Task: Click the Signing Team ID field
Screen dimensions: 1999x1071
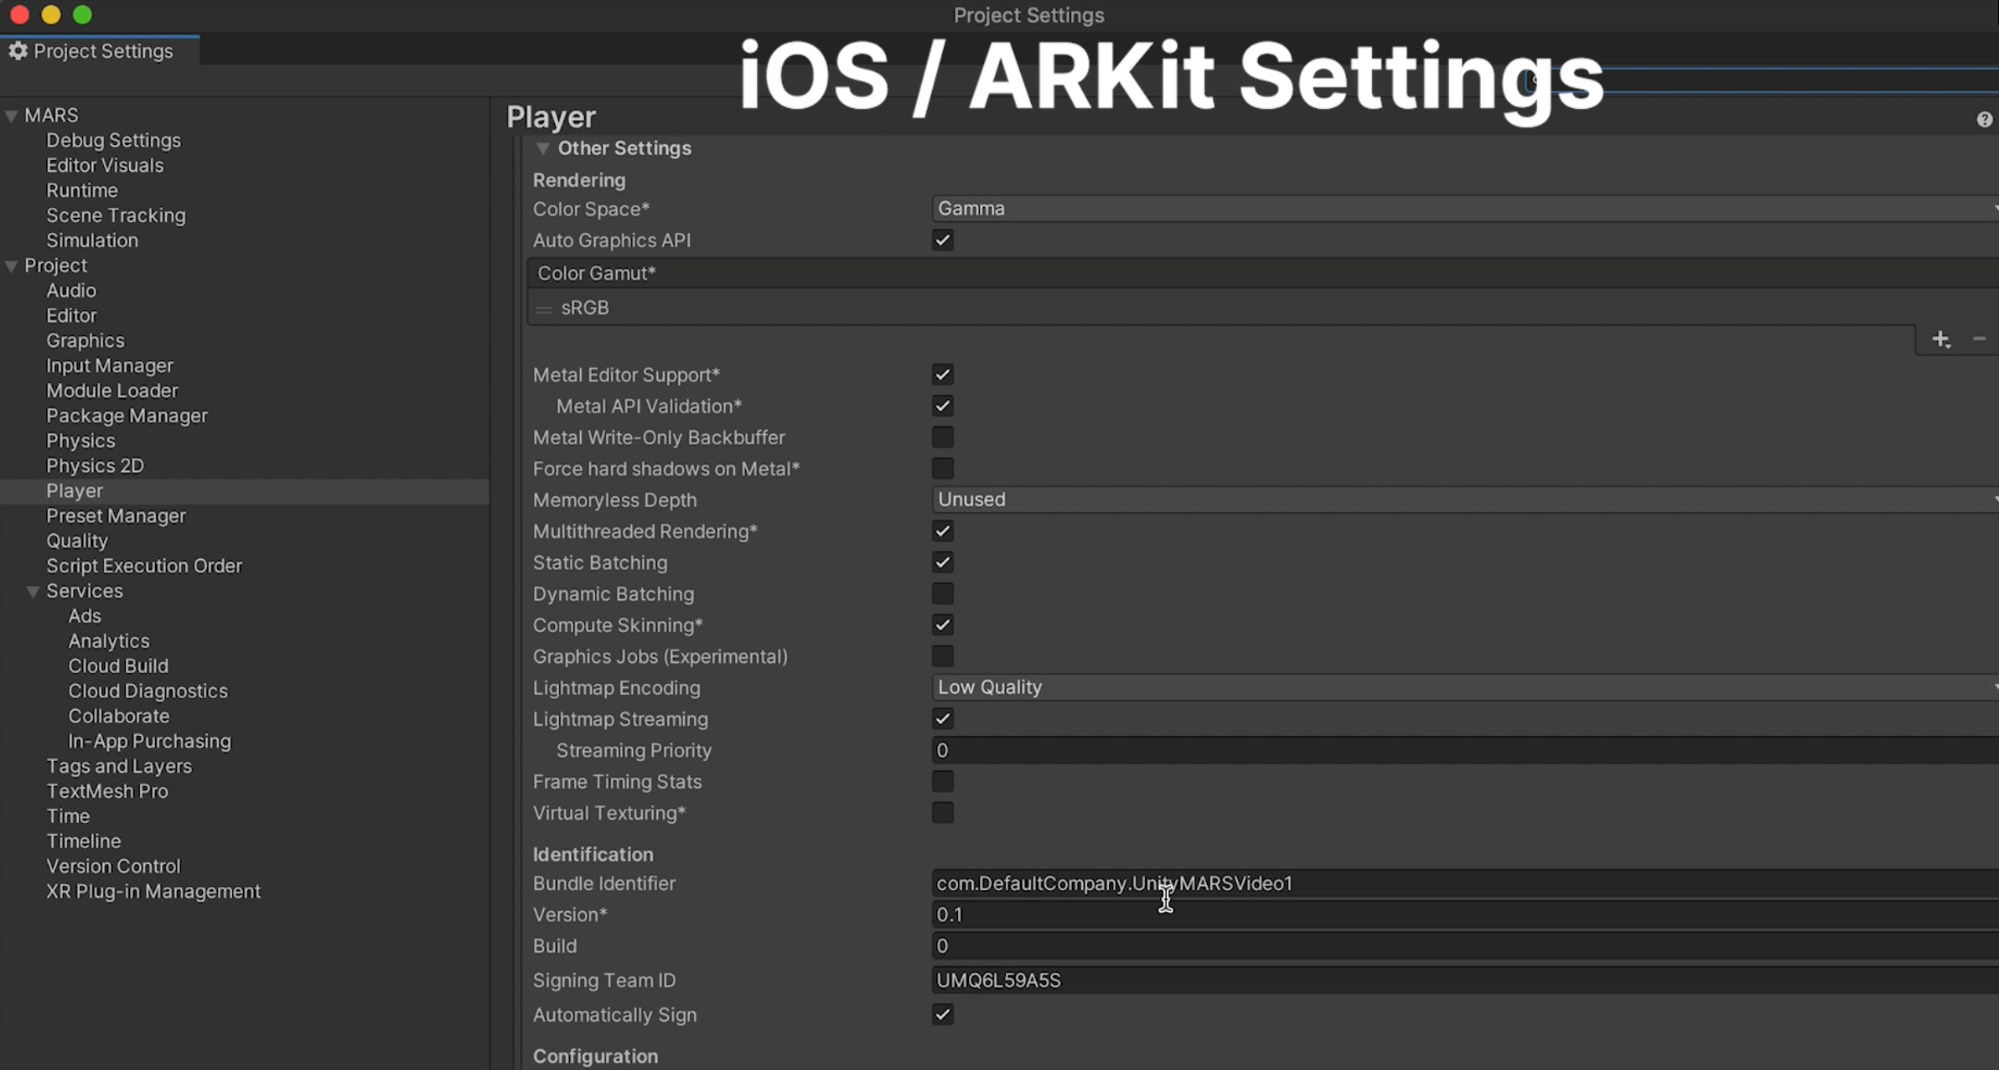Action: (x=1465, y=980)
